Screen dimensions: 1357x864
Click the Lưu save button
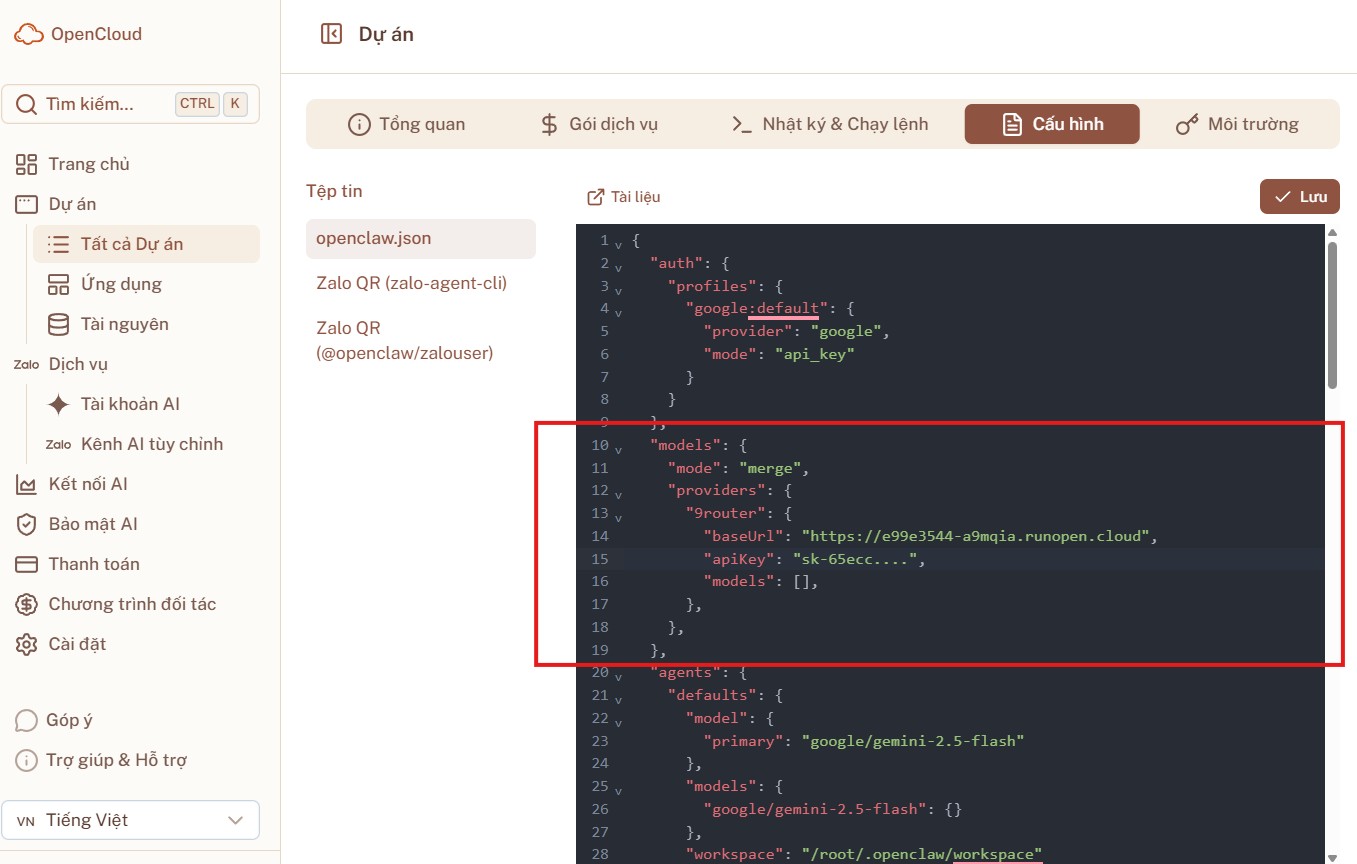click(1299, 197)
